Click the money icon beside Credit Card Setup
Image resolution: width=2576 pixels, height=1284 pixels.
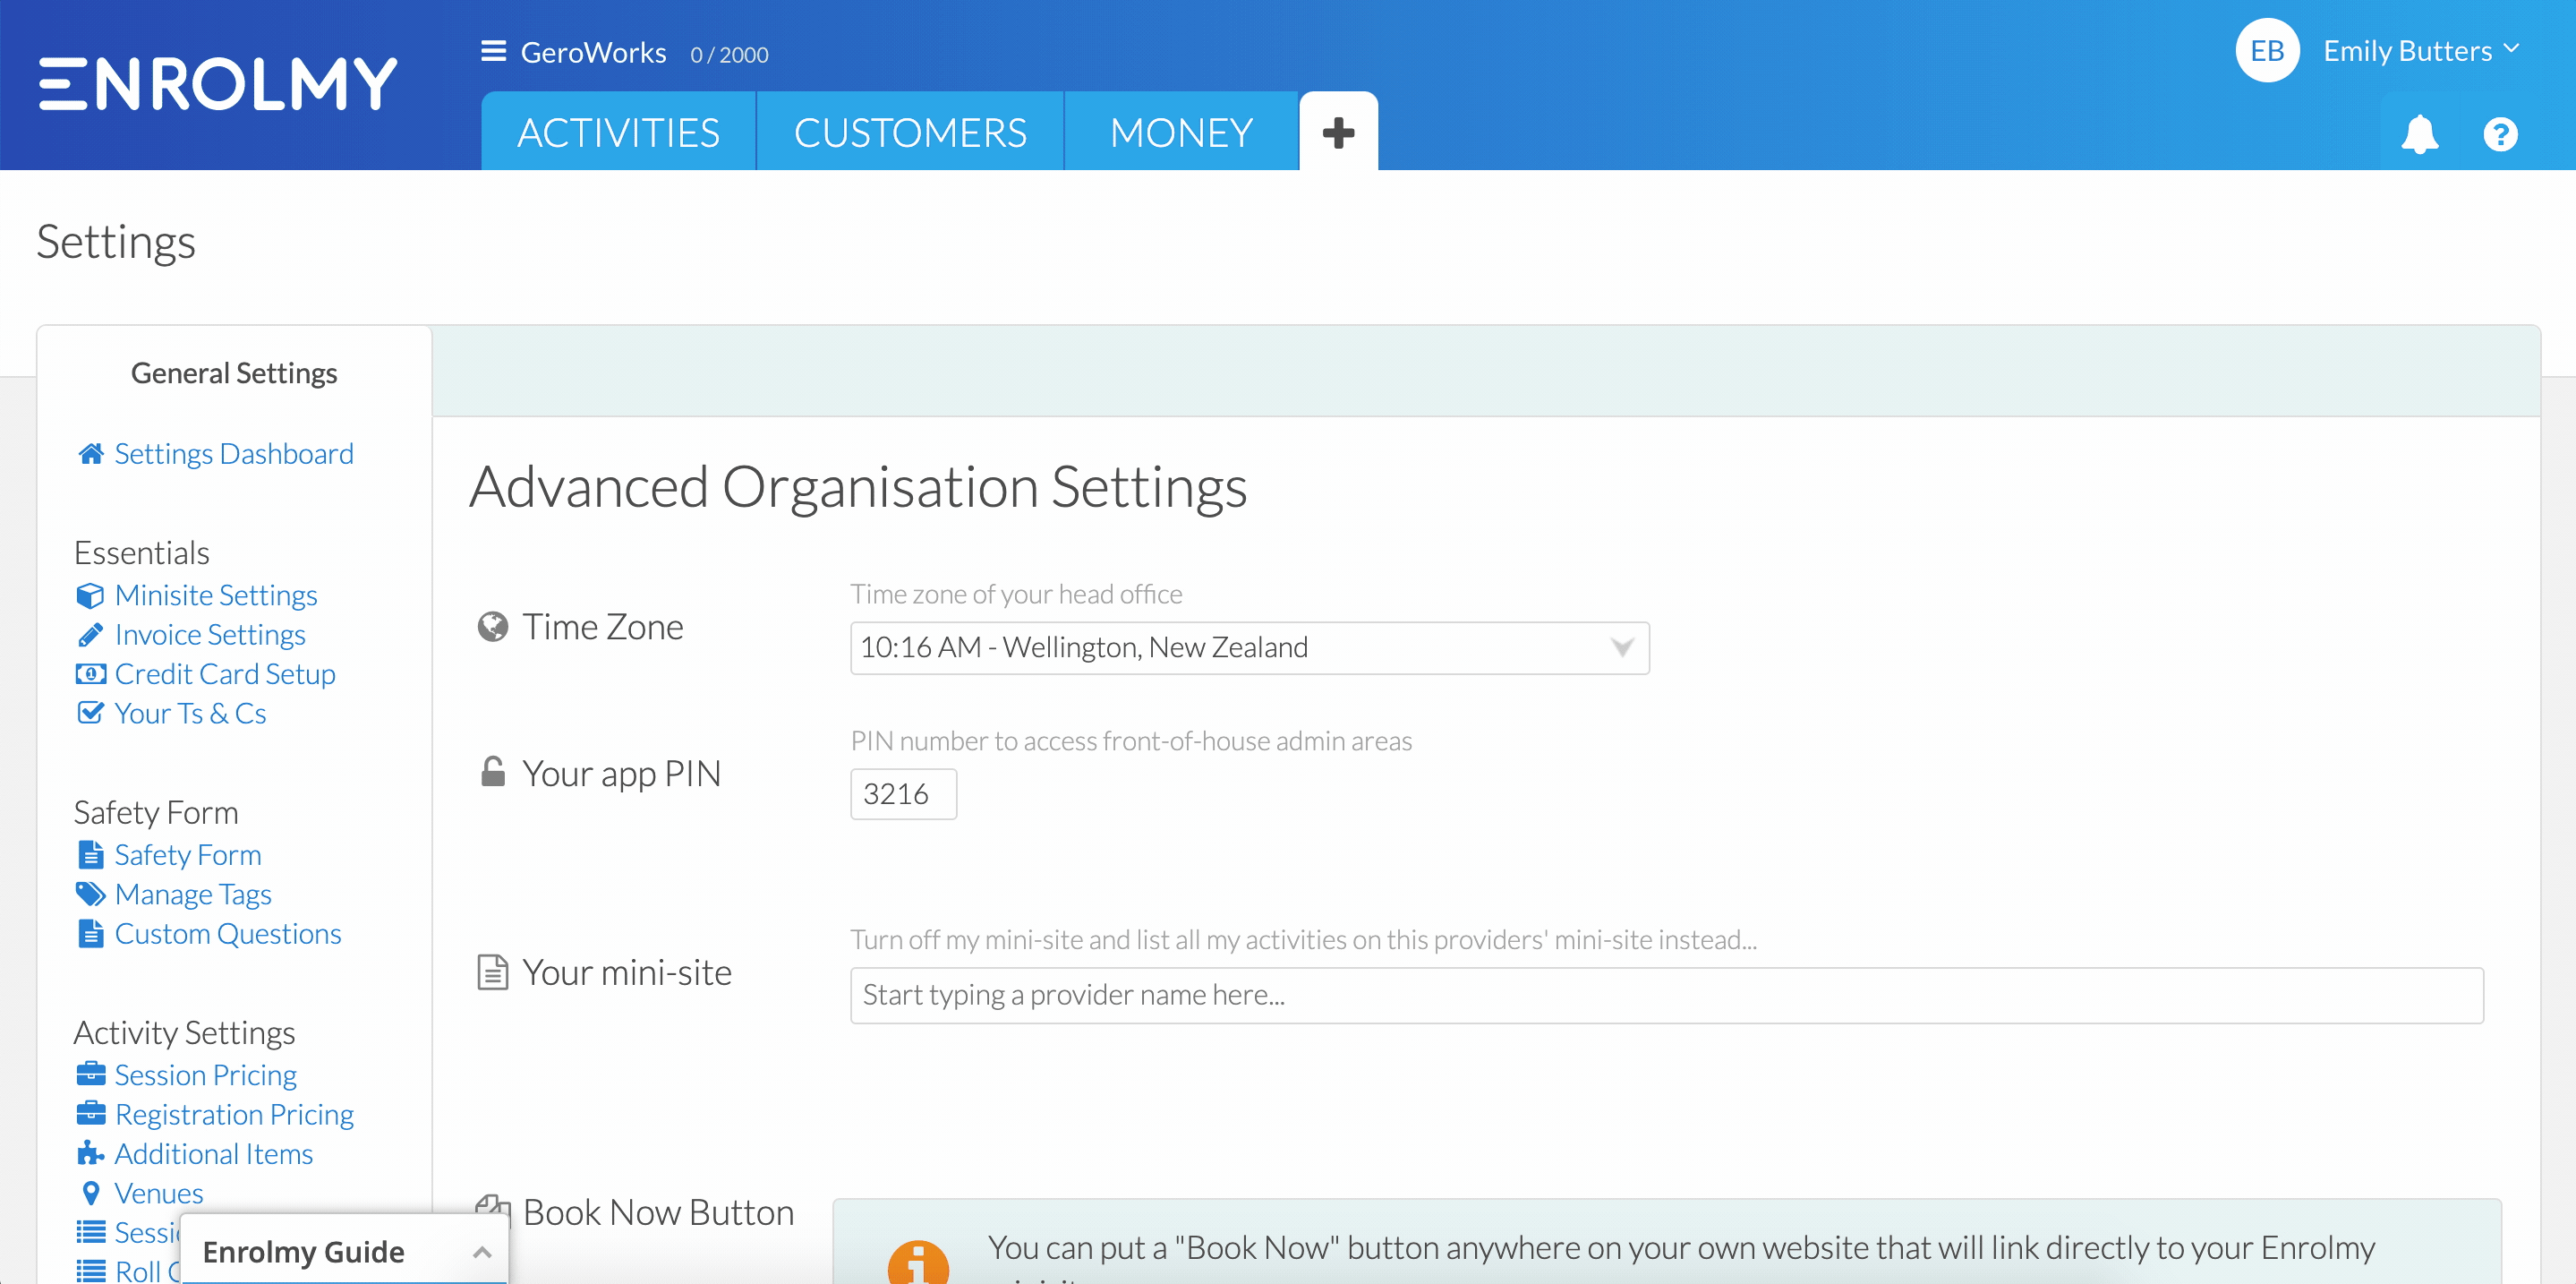90,674
